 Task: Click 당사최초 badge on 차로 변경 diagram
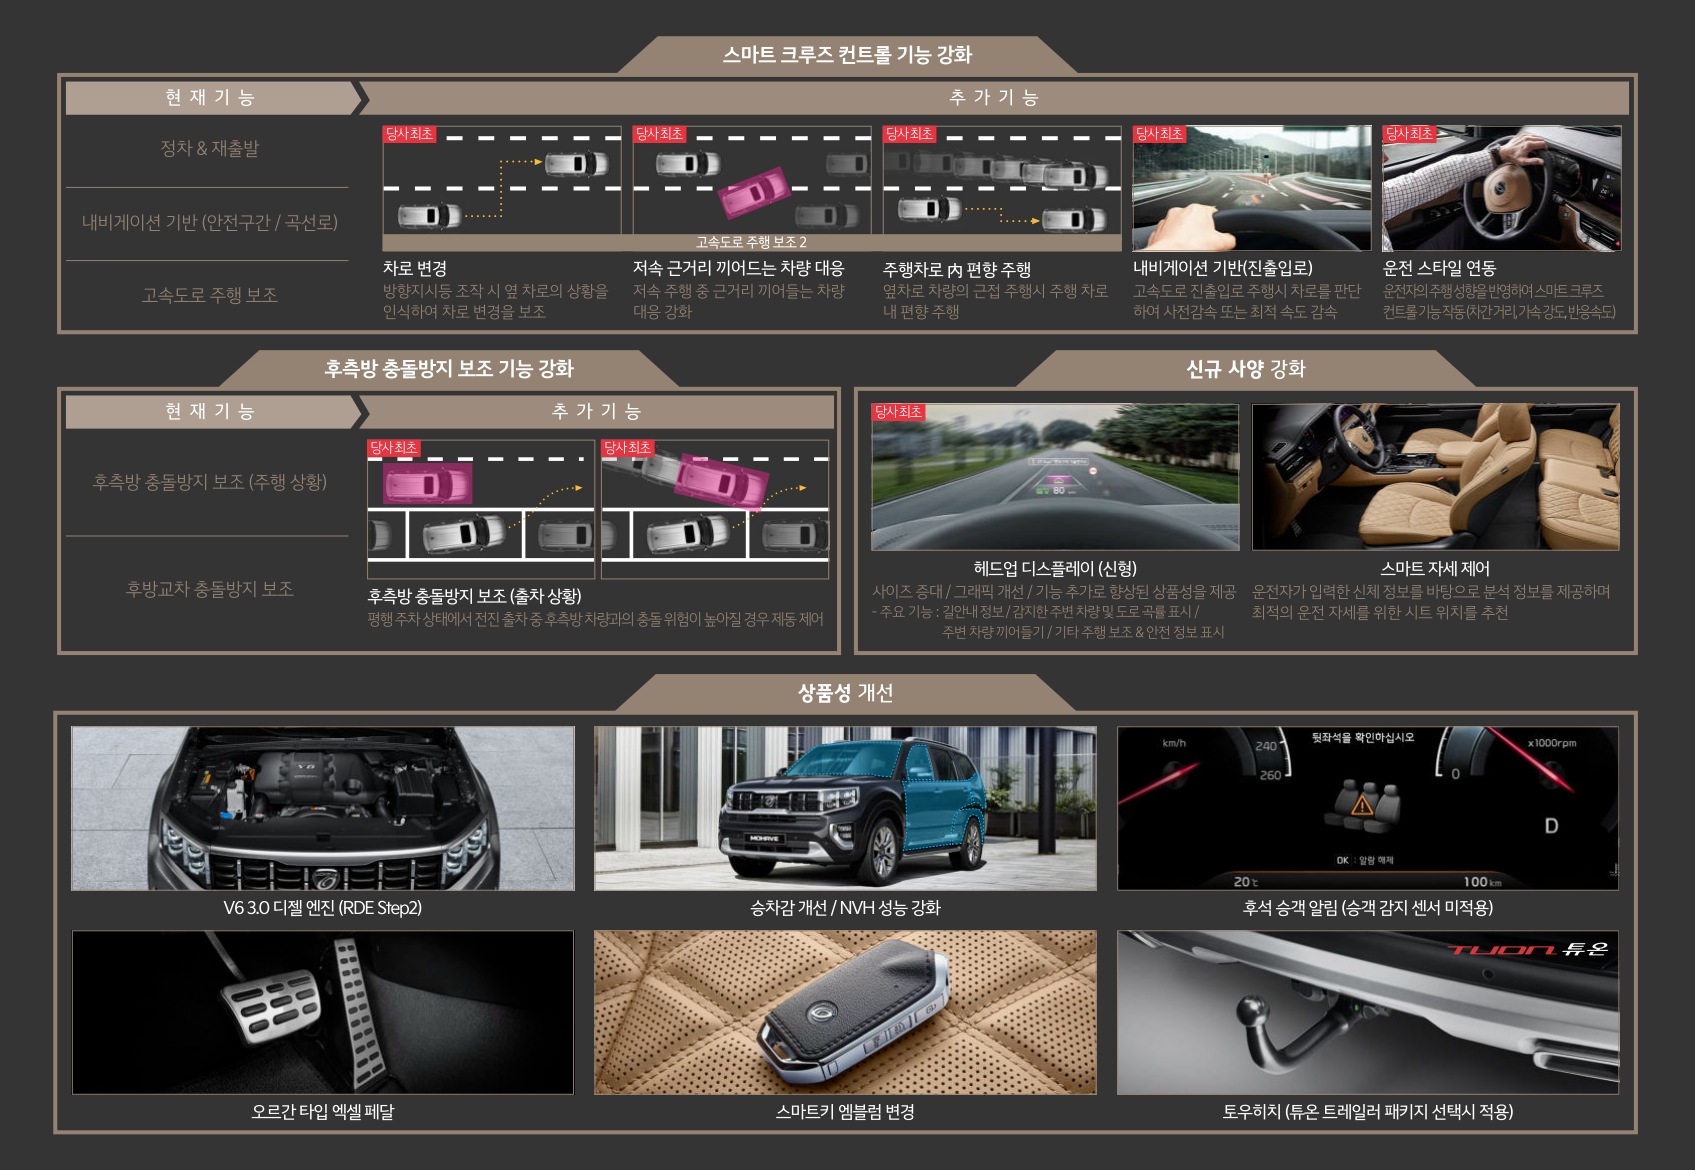[x=409, y=134]
